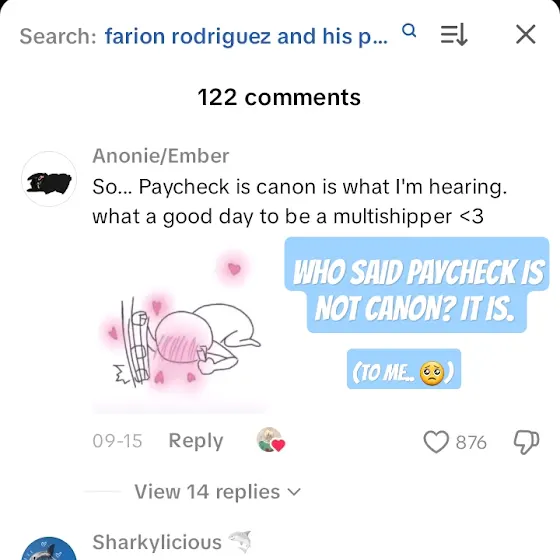Tap the 'Who said Paycheck is not canon' sticker

pyautogui.click(x=416, y=285)
